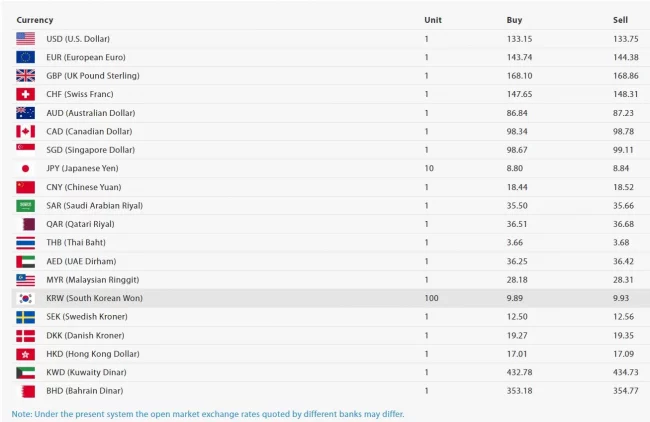Click the Canadian flag icon
The width and height of the screenshot is (650, 422).
click(25, 131)
